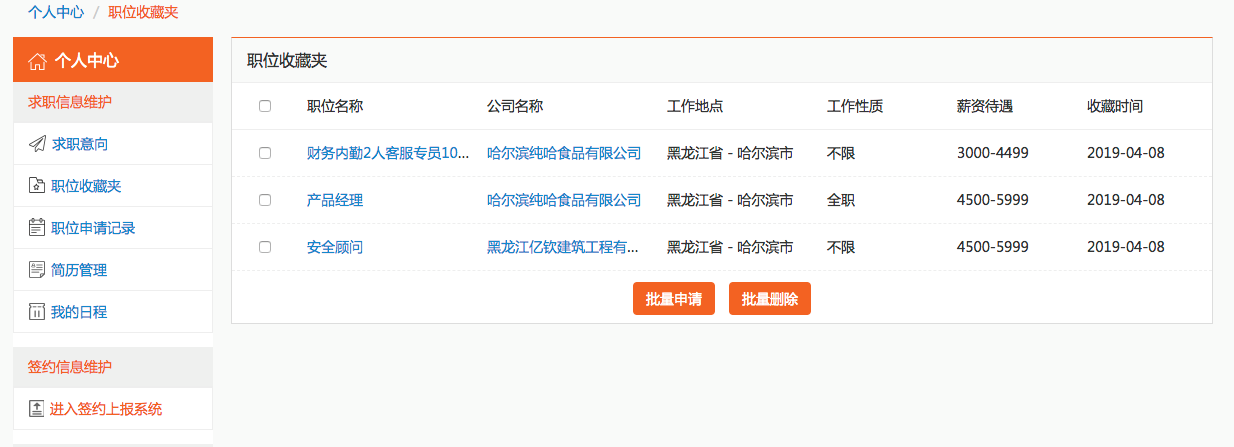Click the upload icon beside 进入签约上报系统

[37, 408]
